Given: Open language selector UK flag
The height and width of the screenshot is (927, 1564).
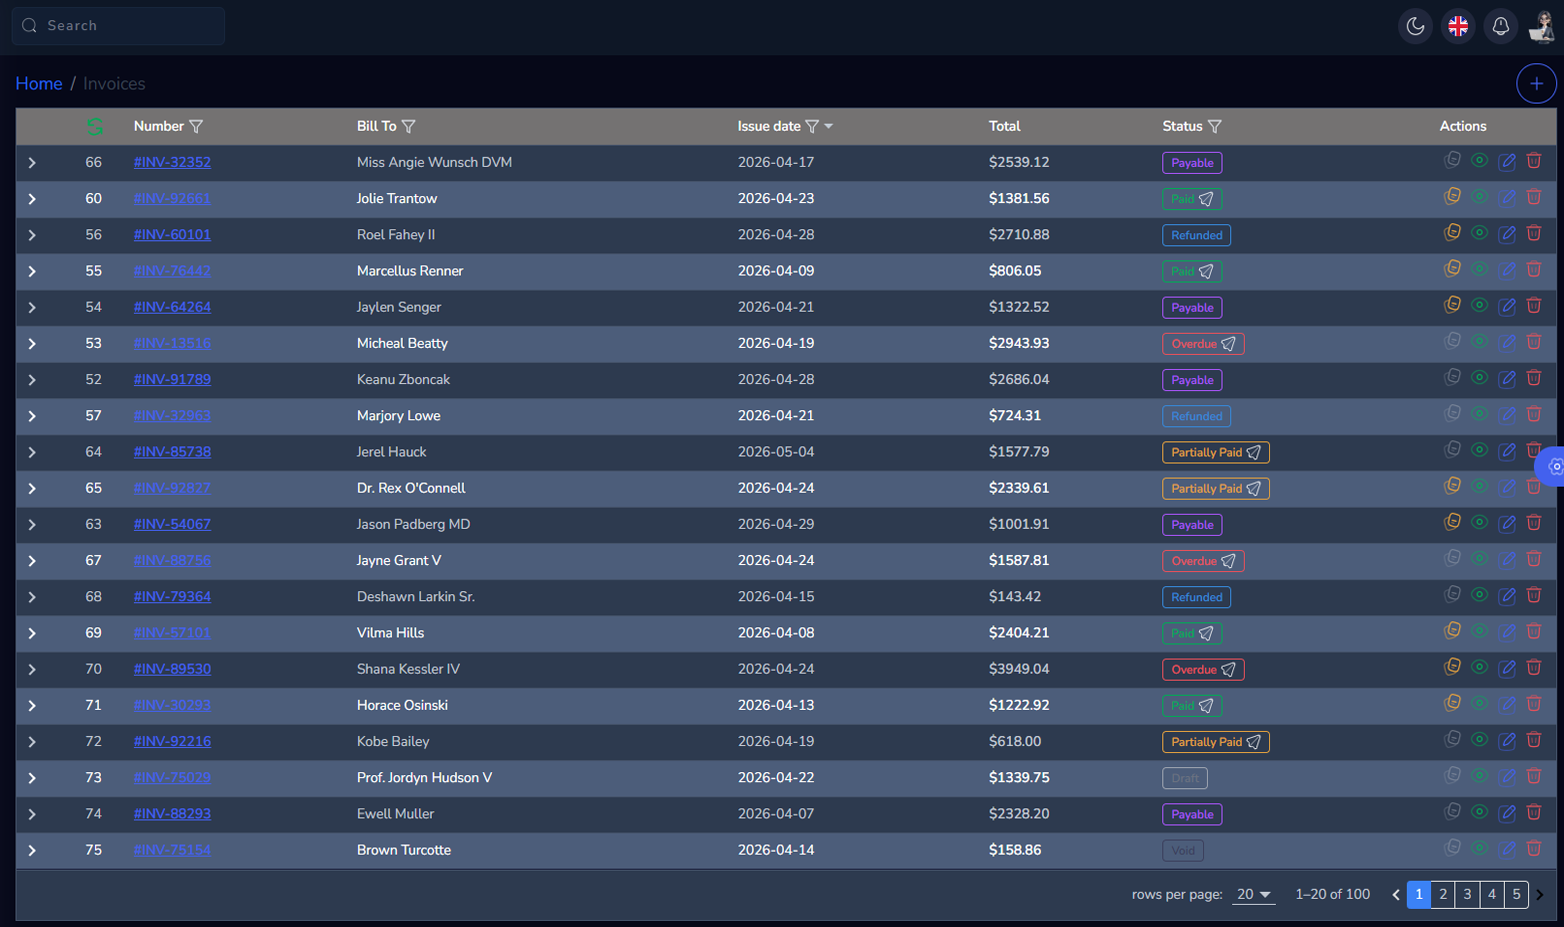Looking at the screenshot, I should coord(1458,26).
